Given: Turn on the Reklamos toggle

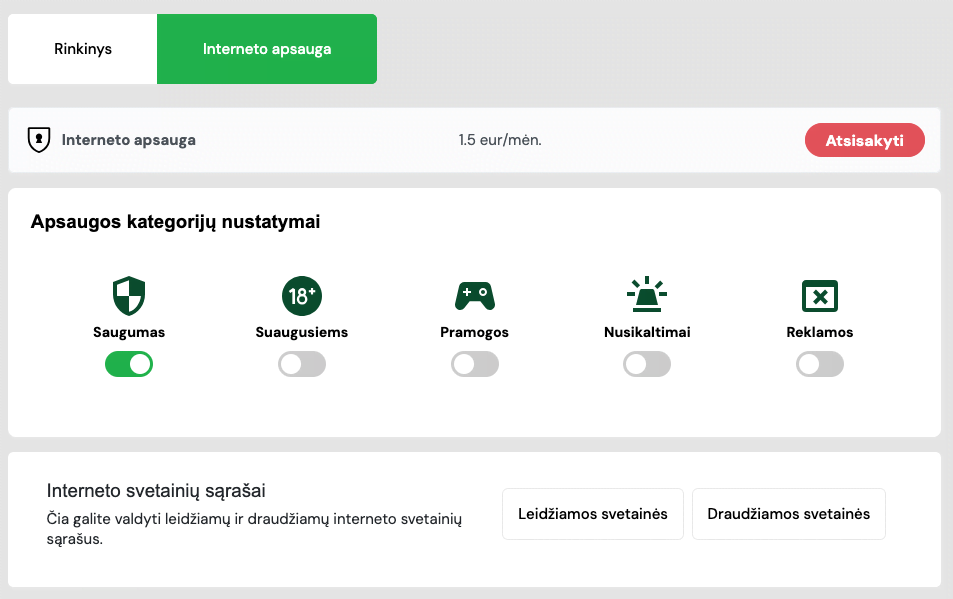Looking at the screenshot, I should click(820, 365).
